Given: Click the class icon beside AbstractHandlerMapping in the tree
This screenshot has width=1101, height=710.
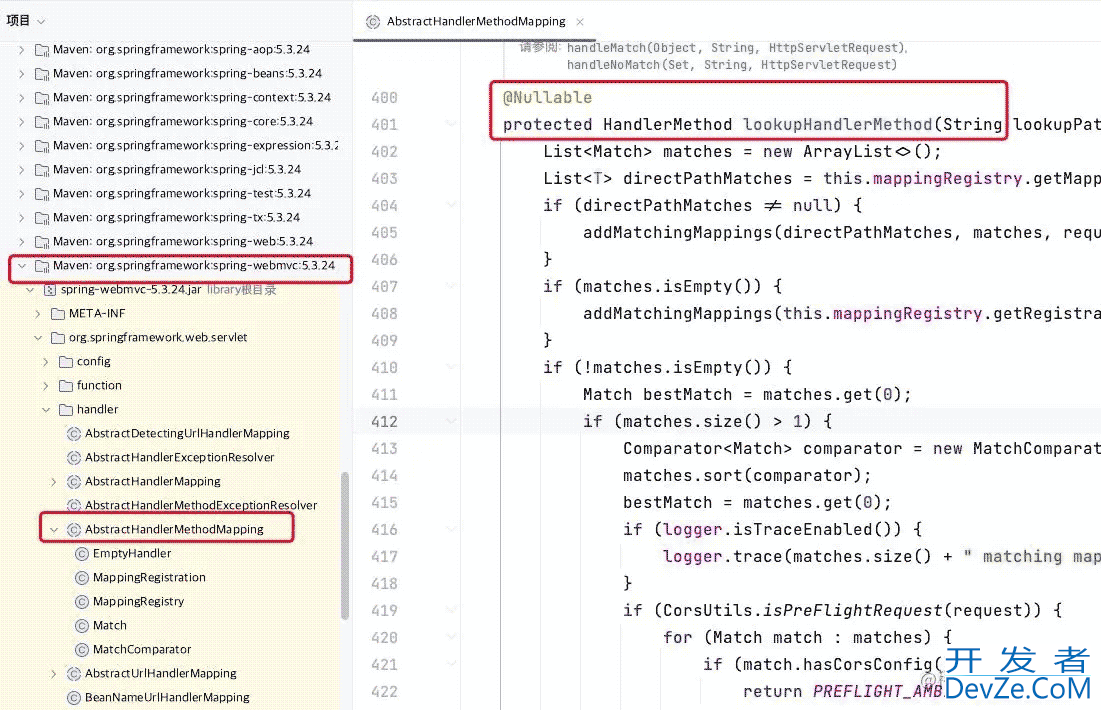Looking at the screenshot, I should (74, 482).
